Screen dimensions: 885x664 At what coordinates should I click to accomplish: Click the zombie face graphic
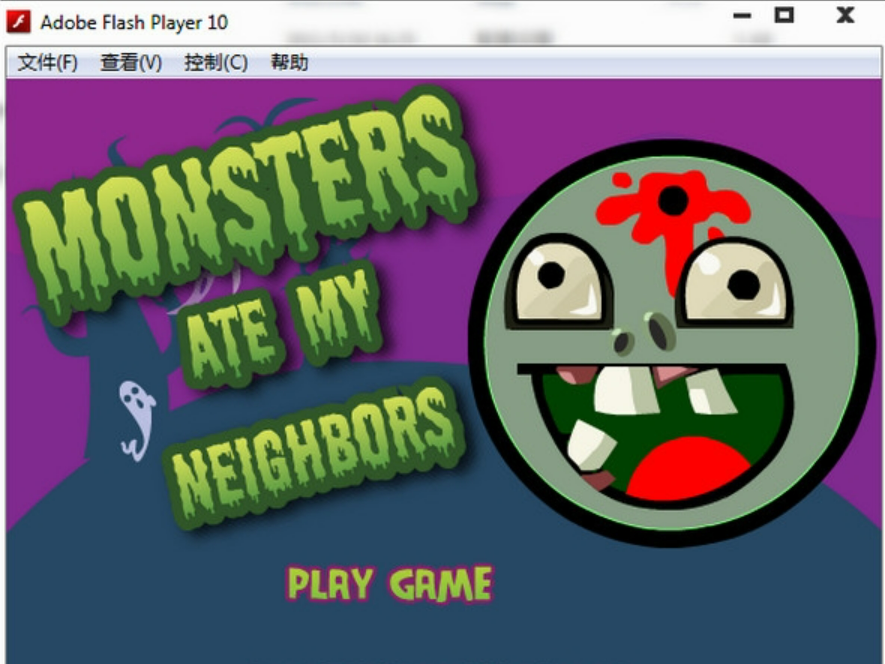click(x=672, y=343)
